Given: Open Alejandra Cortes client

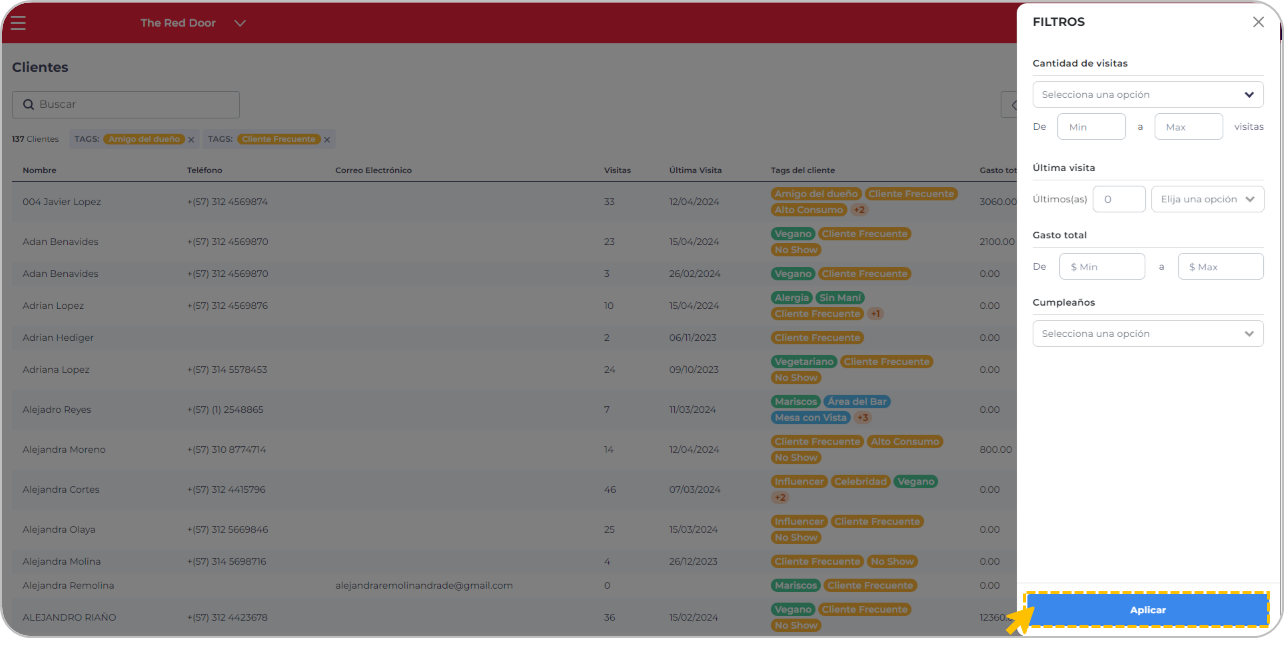Looking at the screenshot, I should (x=61, y=490).
